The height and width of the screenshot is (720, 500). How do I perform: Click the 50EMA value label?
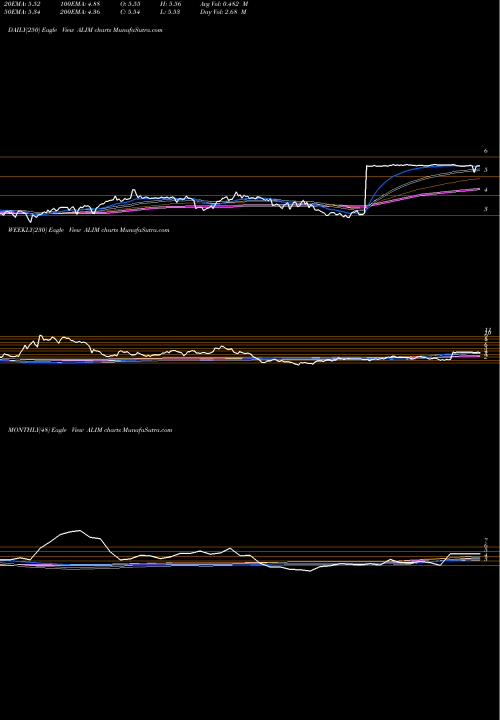(x=21, y=12)
